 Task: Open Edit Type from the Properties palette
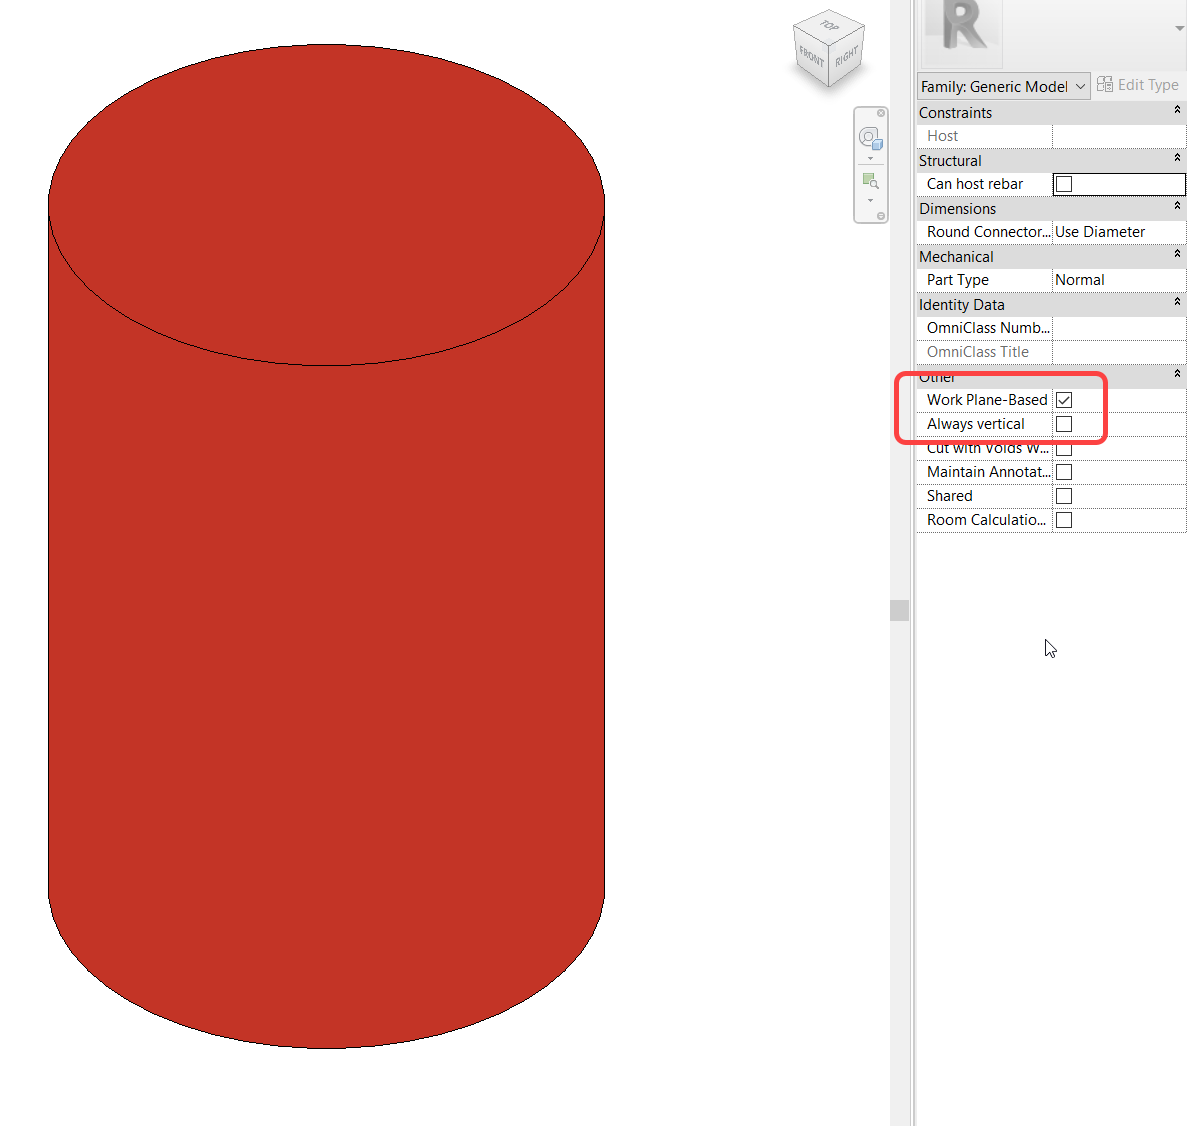(x=1139, y=85)
